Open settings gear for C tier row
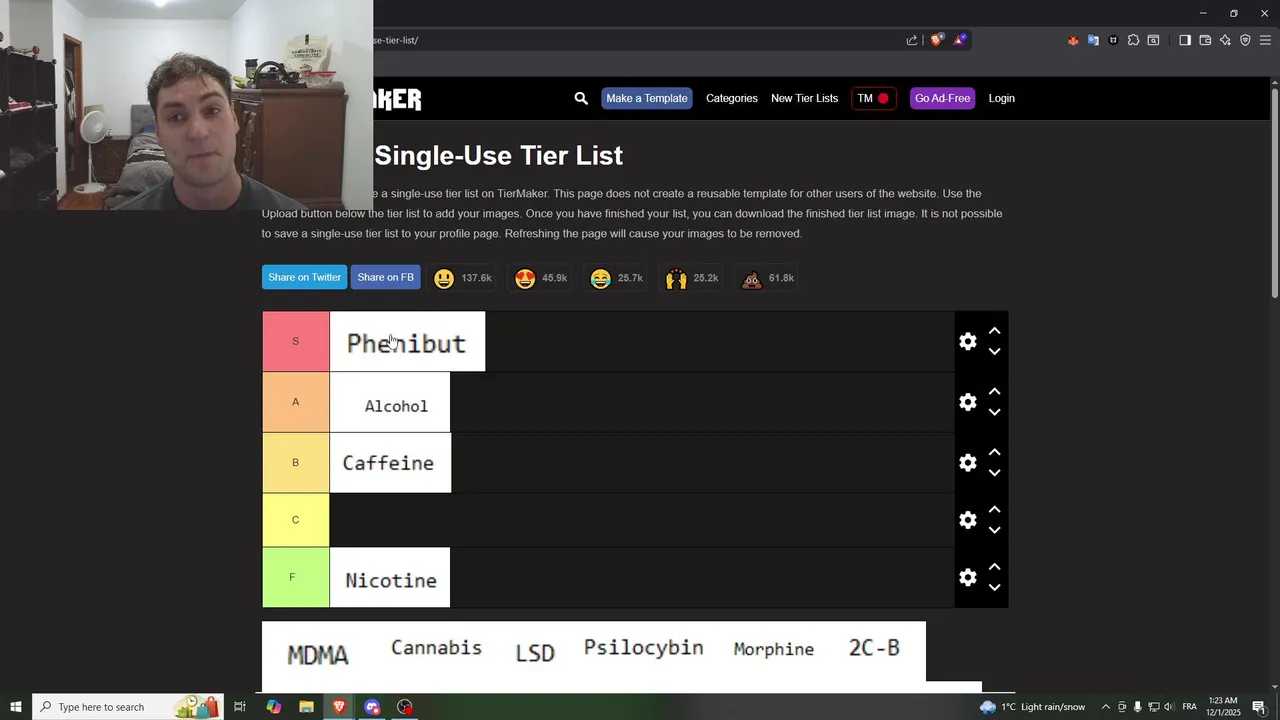 967,520
